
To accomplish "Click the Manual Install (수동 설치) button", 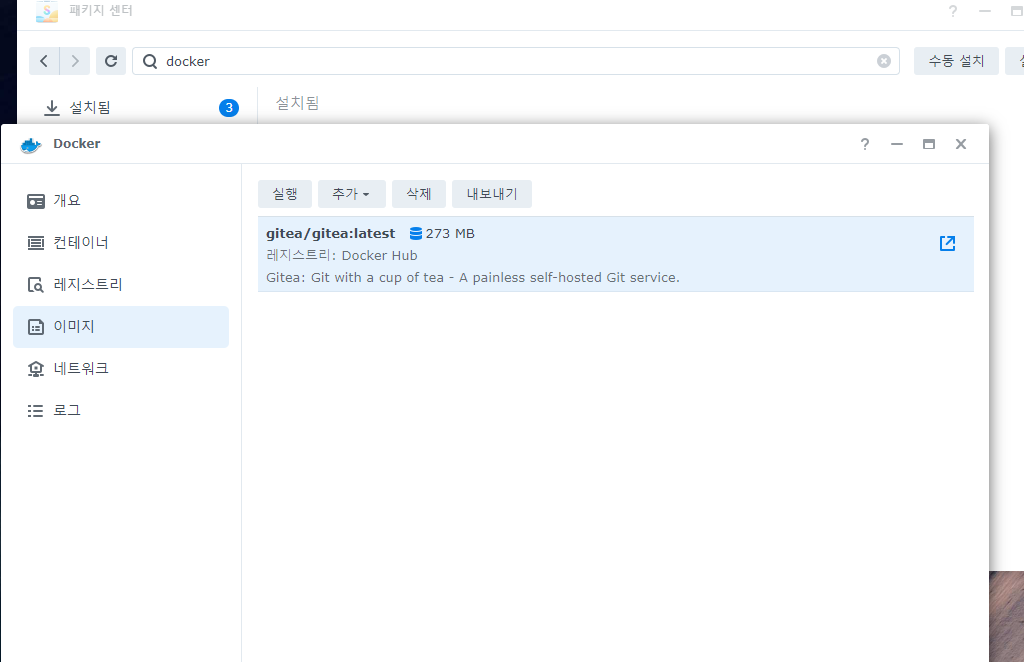I will 956,61.
